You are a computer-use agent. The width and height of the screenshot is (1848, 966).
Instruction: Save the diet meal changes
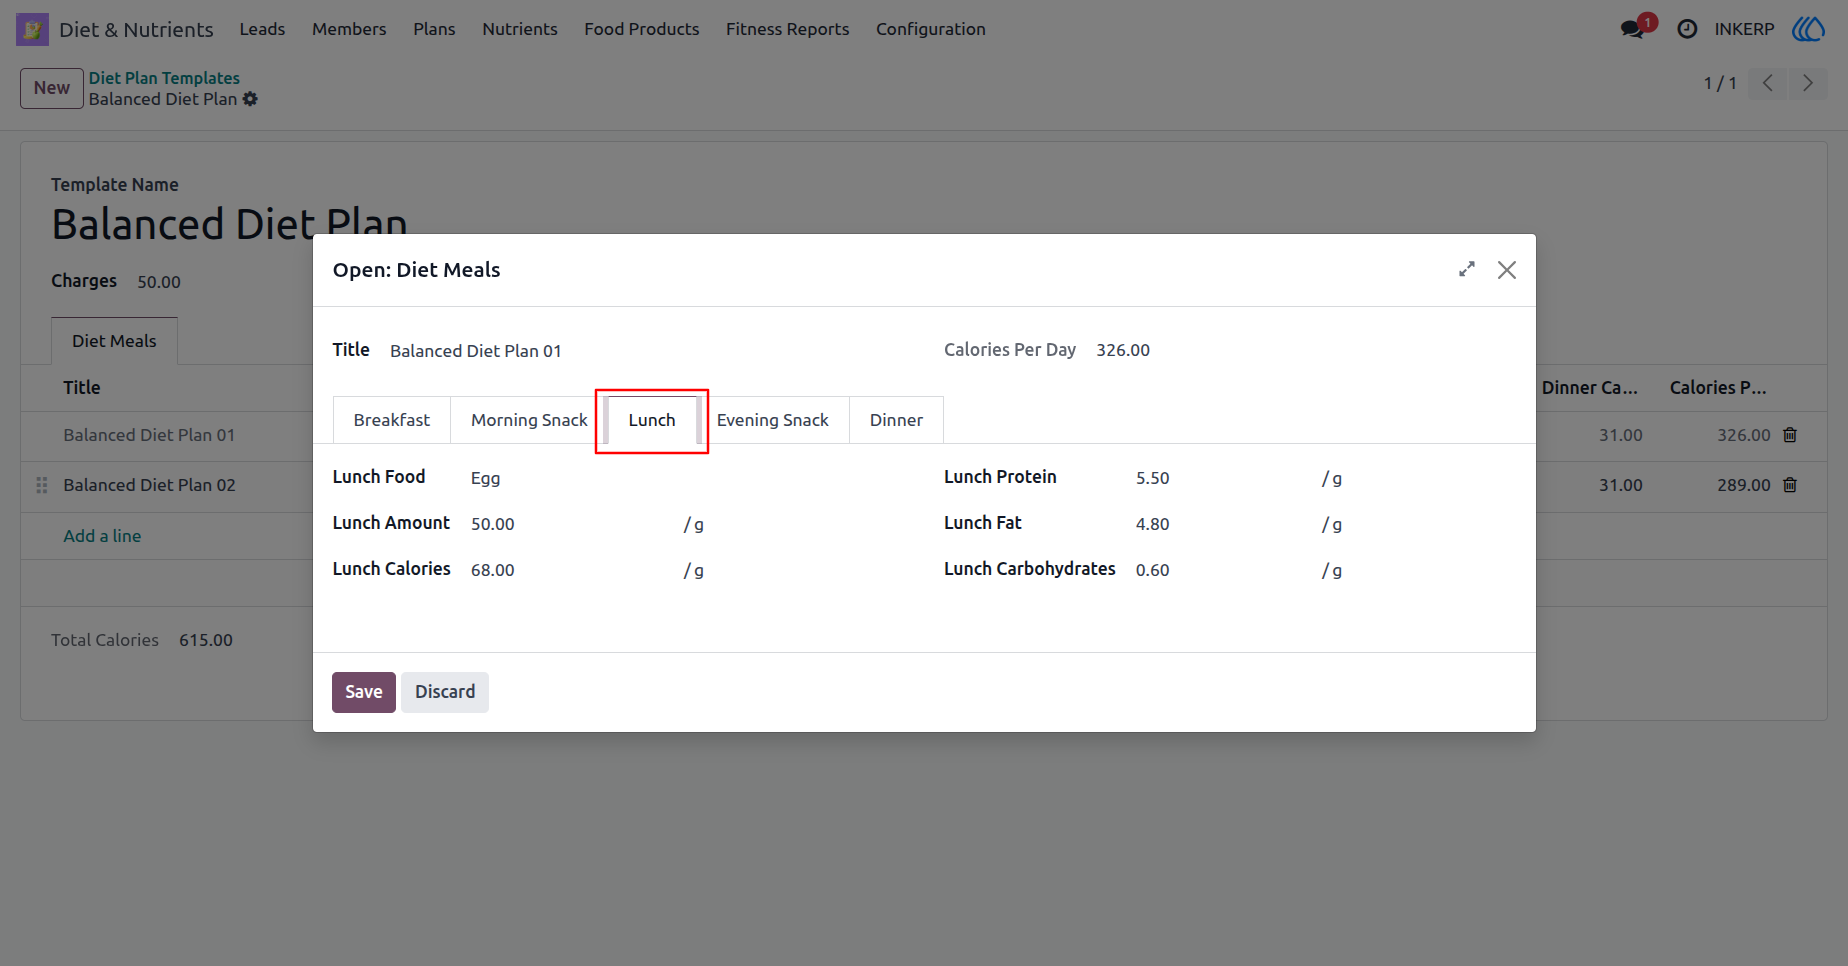[364, 692]
